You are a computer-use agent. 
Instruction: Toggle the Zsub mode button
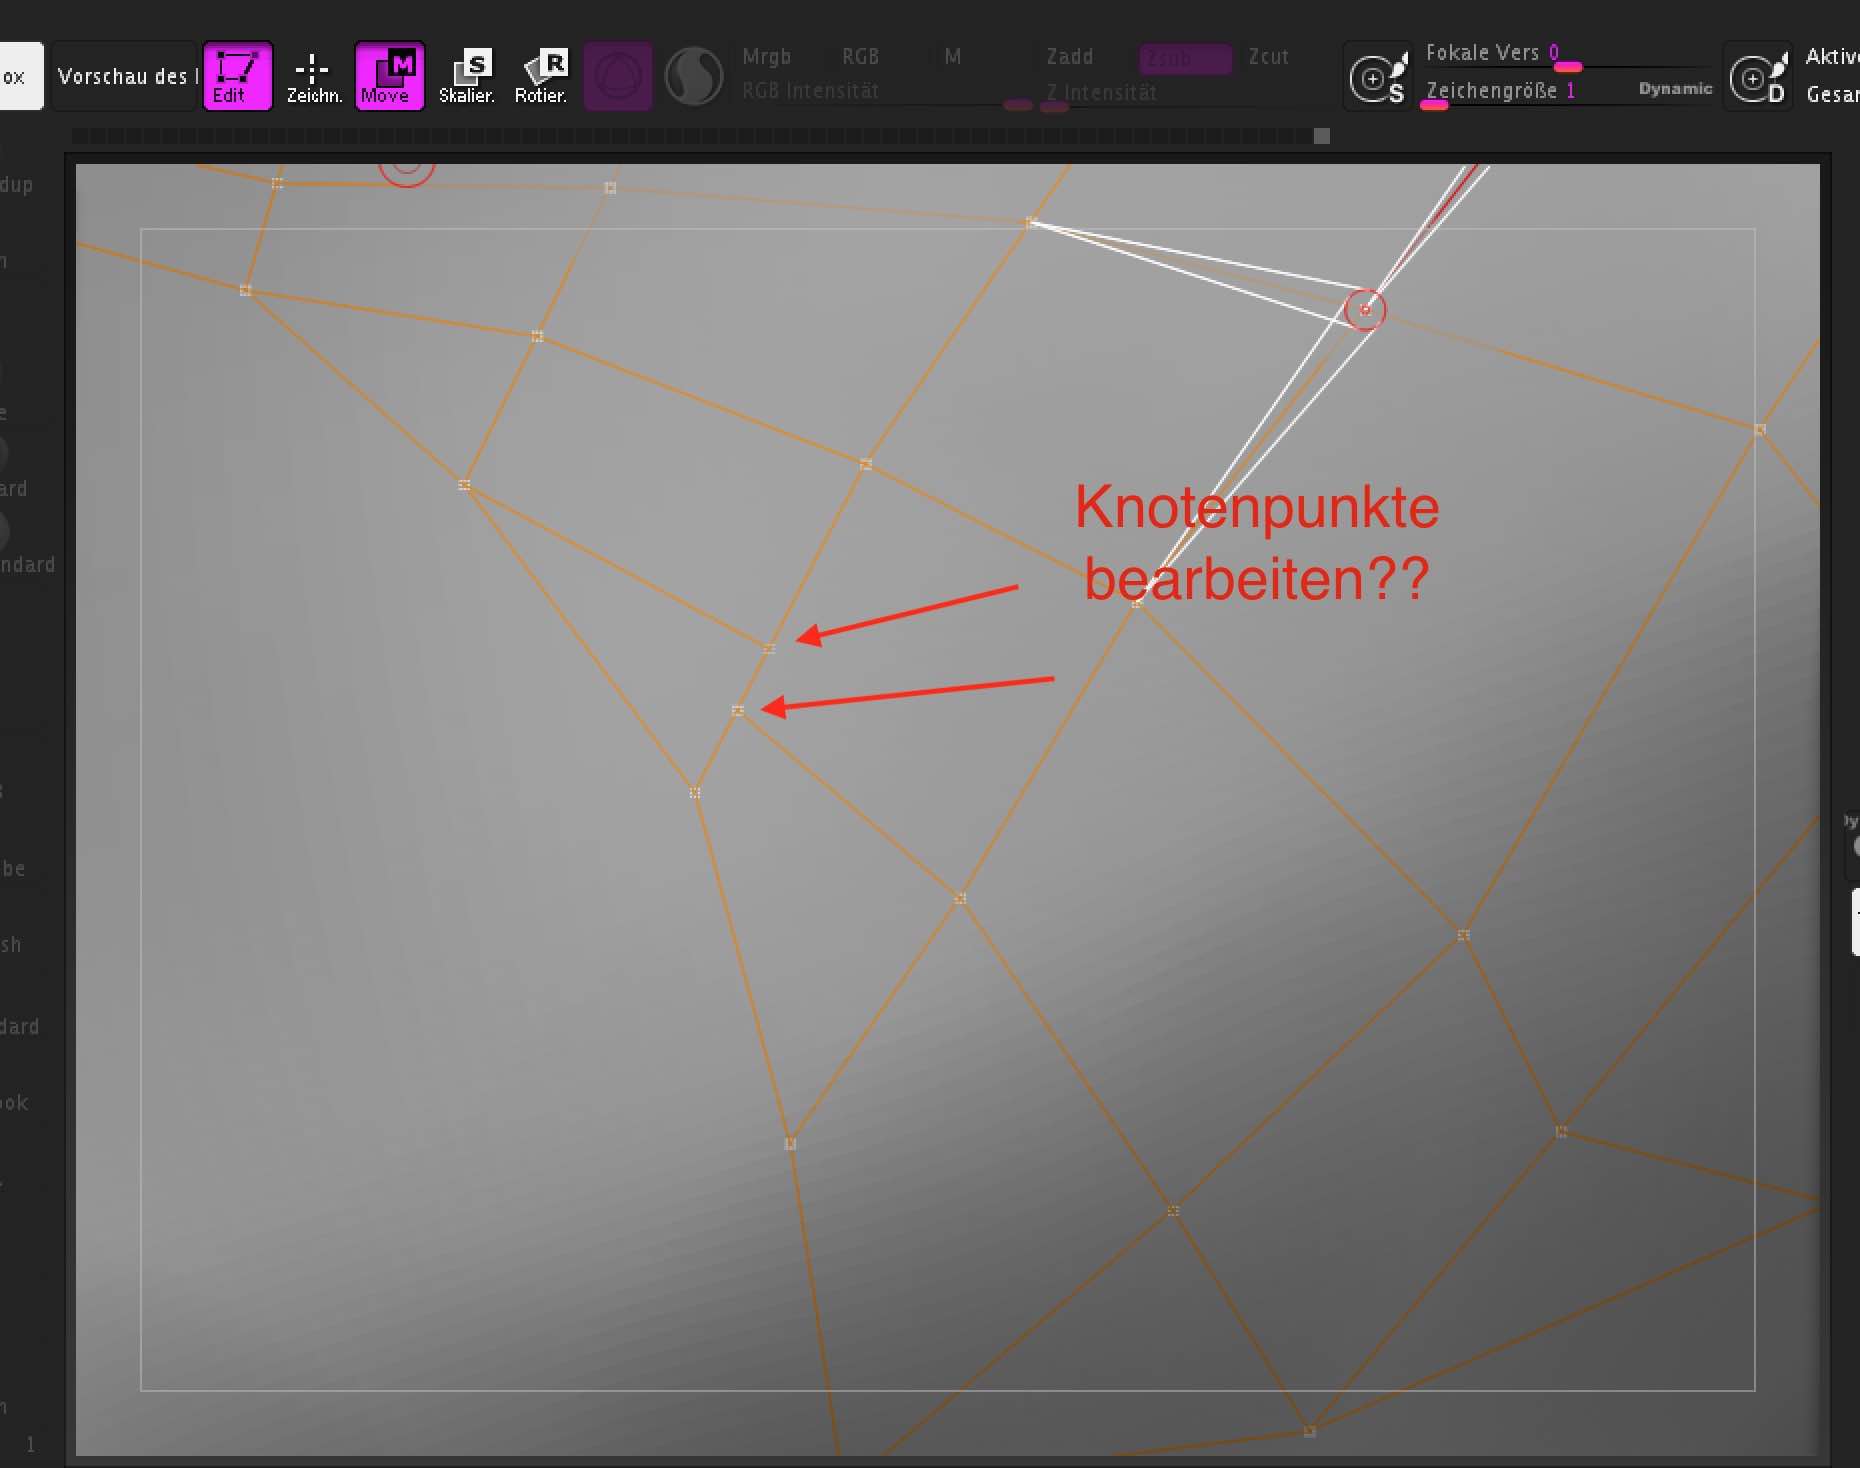[x=1185, y=58]
